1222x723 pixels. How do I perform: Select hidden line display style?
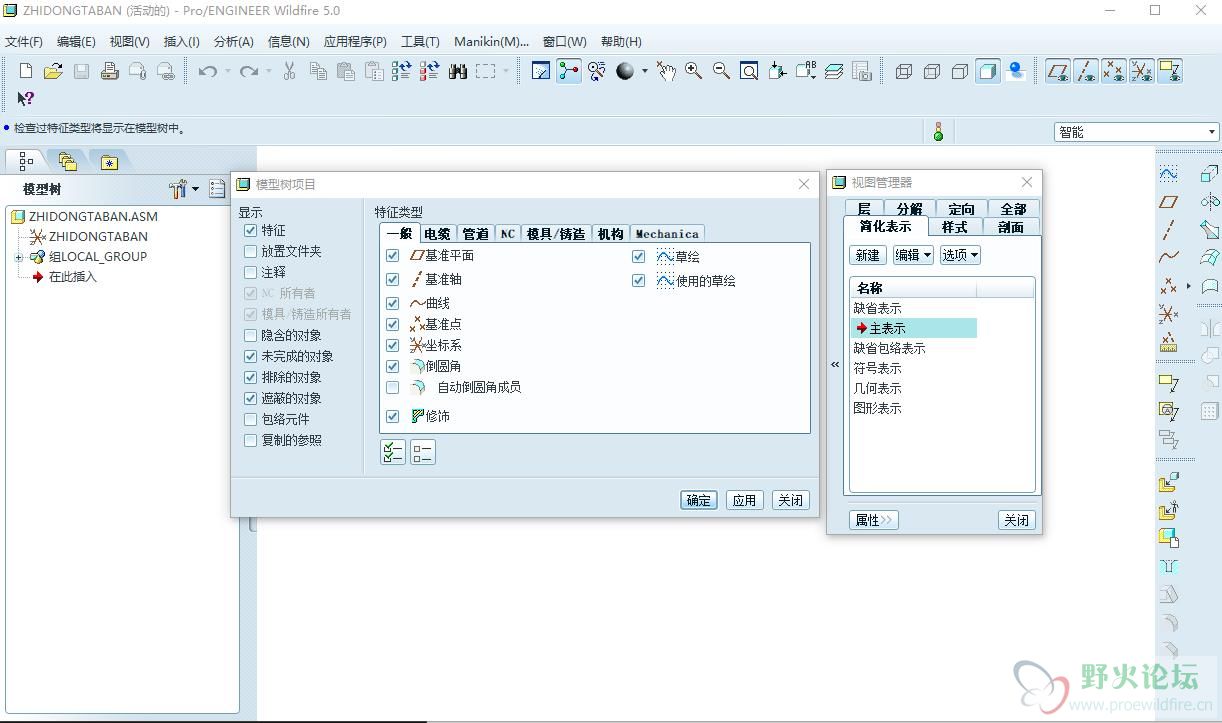tap(932, 71)
